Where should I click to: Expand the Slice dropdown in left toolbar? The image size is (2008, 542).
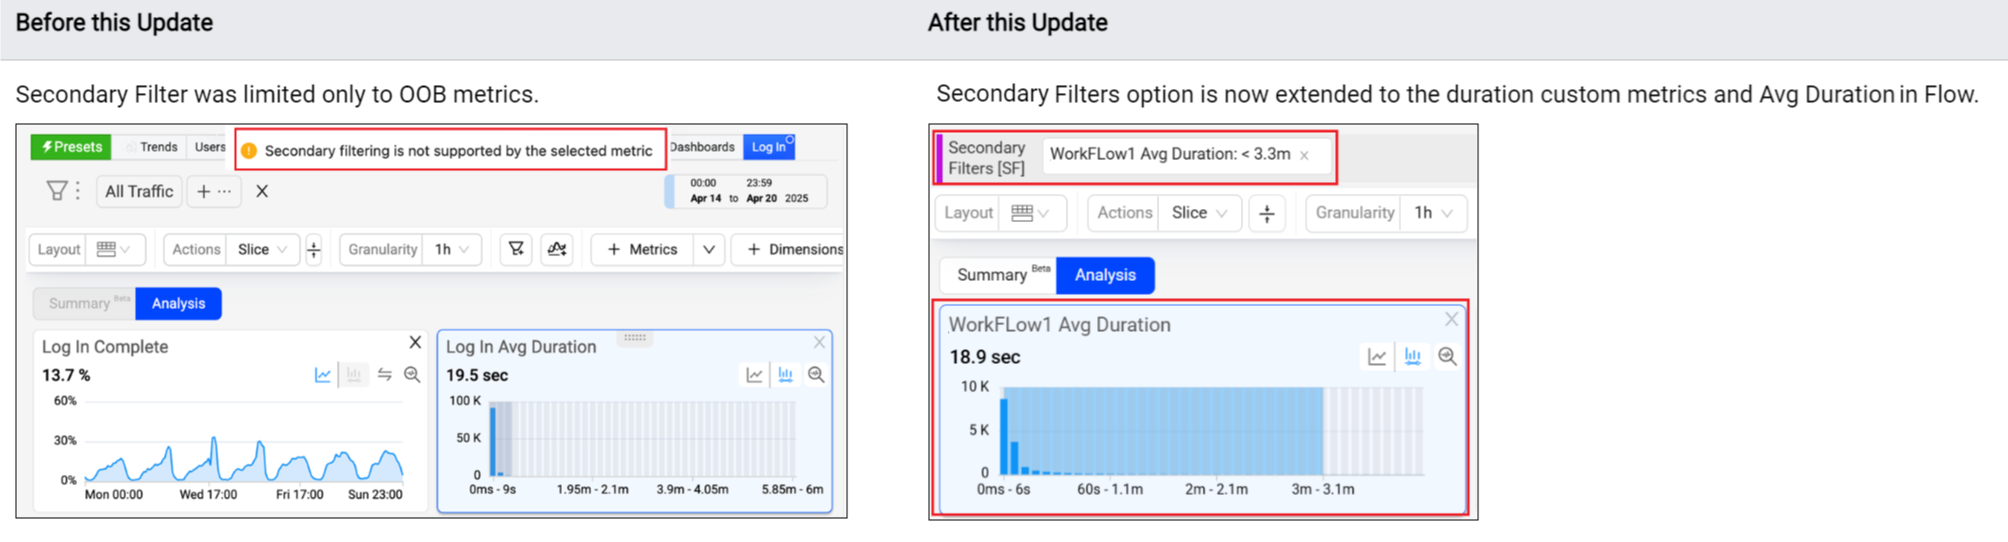264,249
